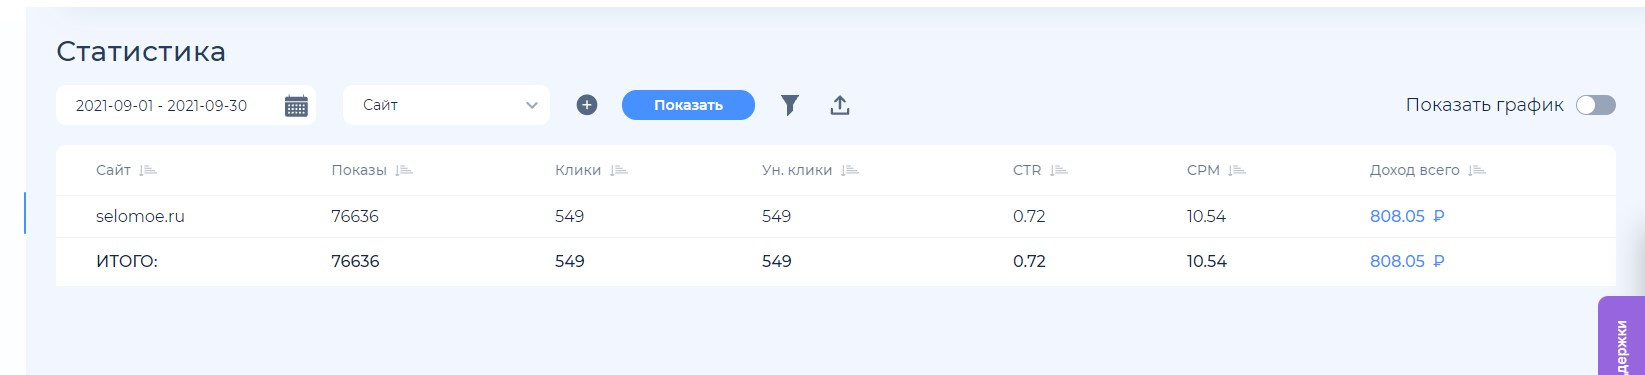
Task: Open the calendar date picker icon
Action: click(x=296, y=106)
